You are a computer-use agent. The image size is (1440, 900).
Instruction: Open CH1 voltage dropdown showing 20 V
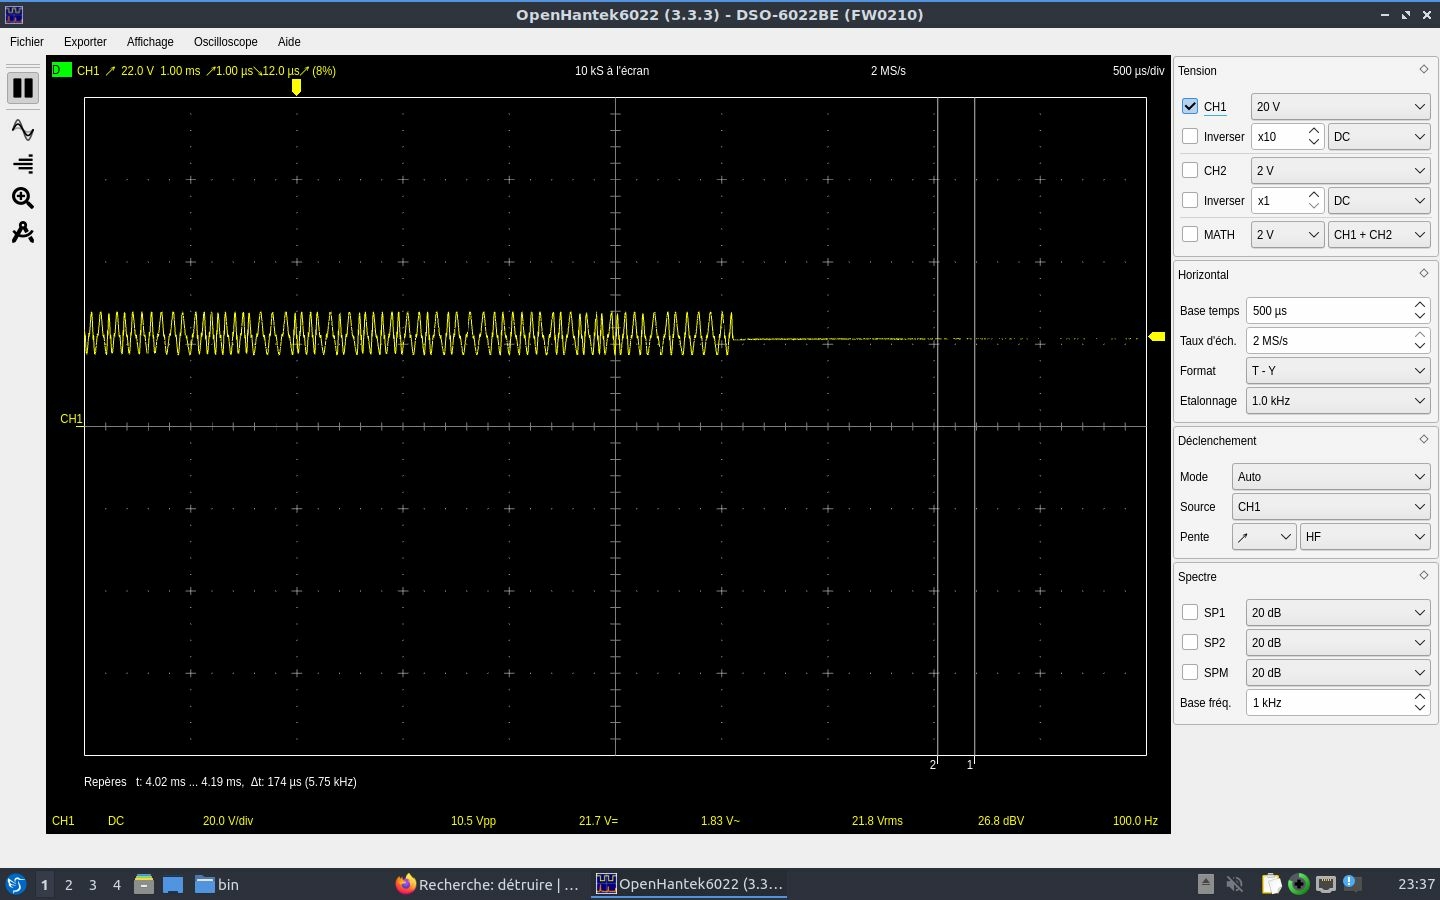click(x=1340, y=106)
